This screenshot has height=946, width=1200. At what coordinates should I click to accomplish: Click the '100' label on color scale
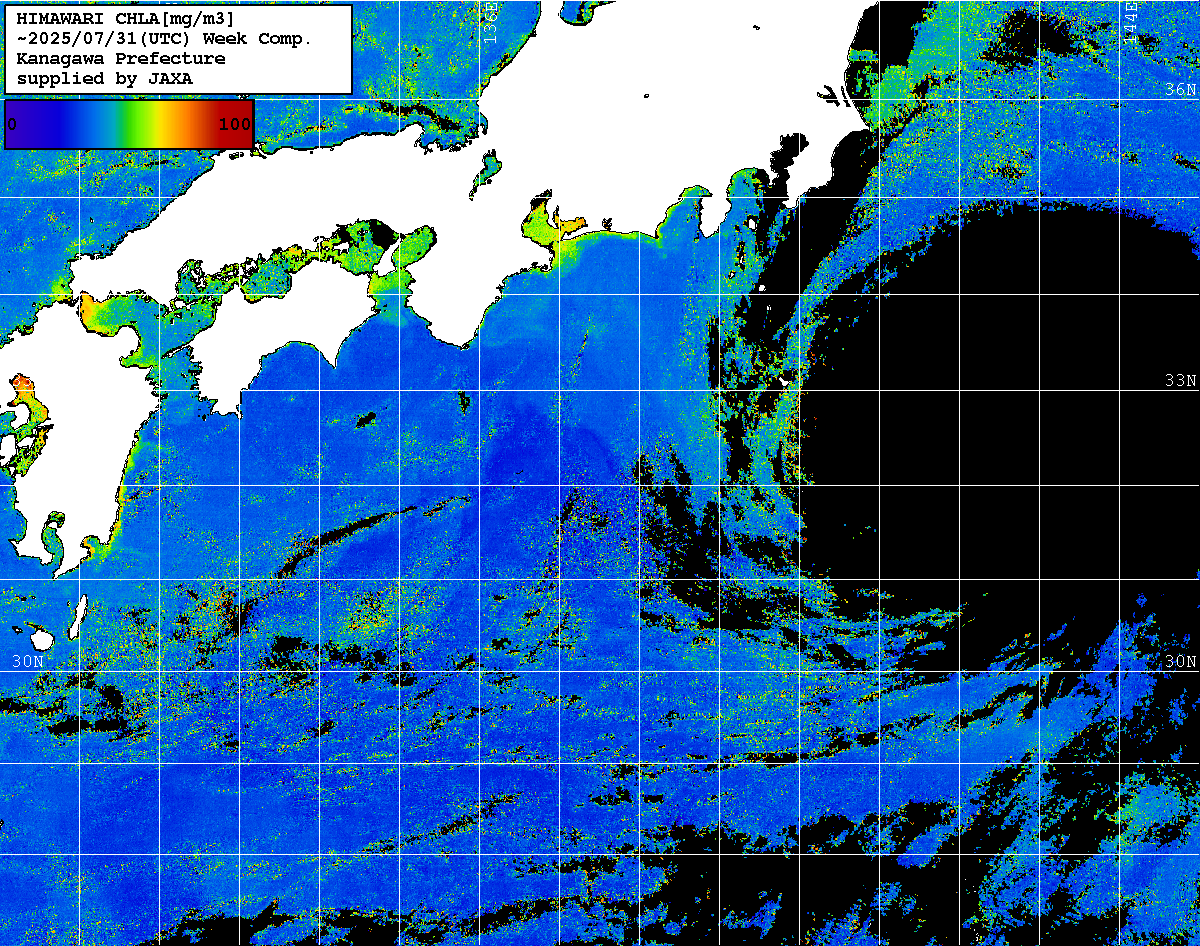235,124
